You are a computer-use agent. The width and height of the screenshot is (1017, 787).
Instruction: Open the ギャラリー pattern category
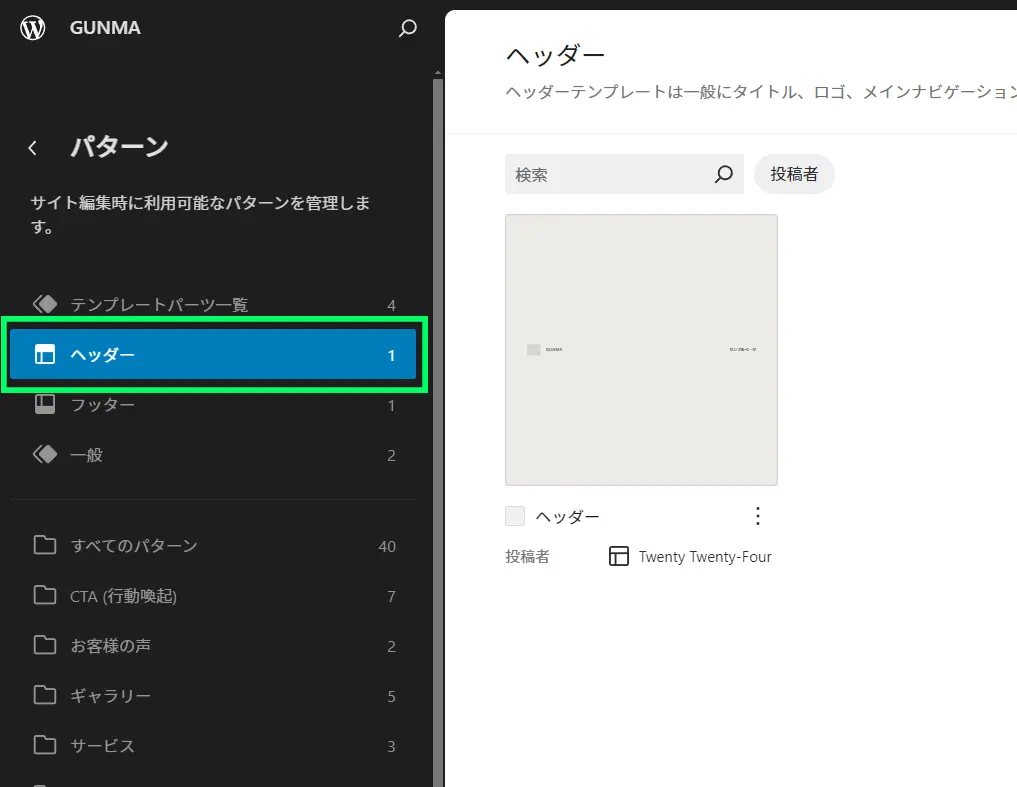click(x=111, y=696)
